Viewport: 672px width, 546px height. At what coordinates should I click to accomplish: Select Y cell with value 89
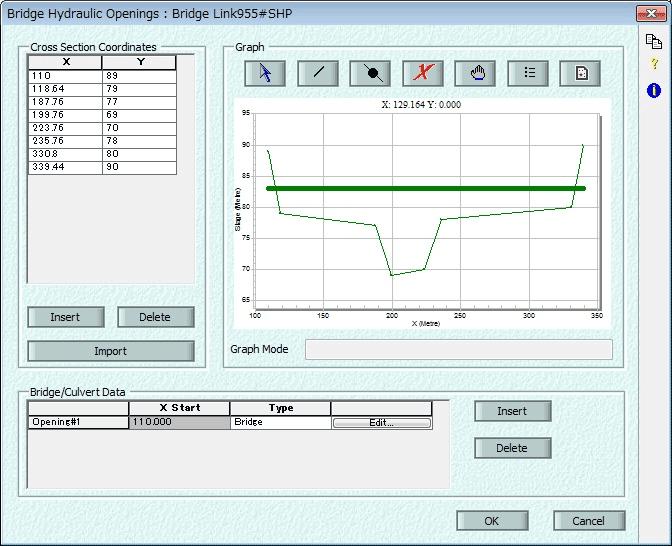coord(139,76)
